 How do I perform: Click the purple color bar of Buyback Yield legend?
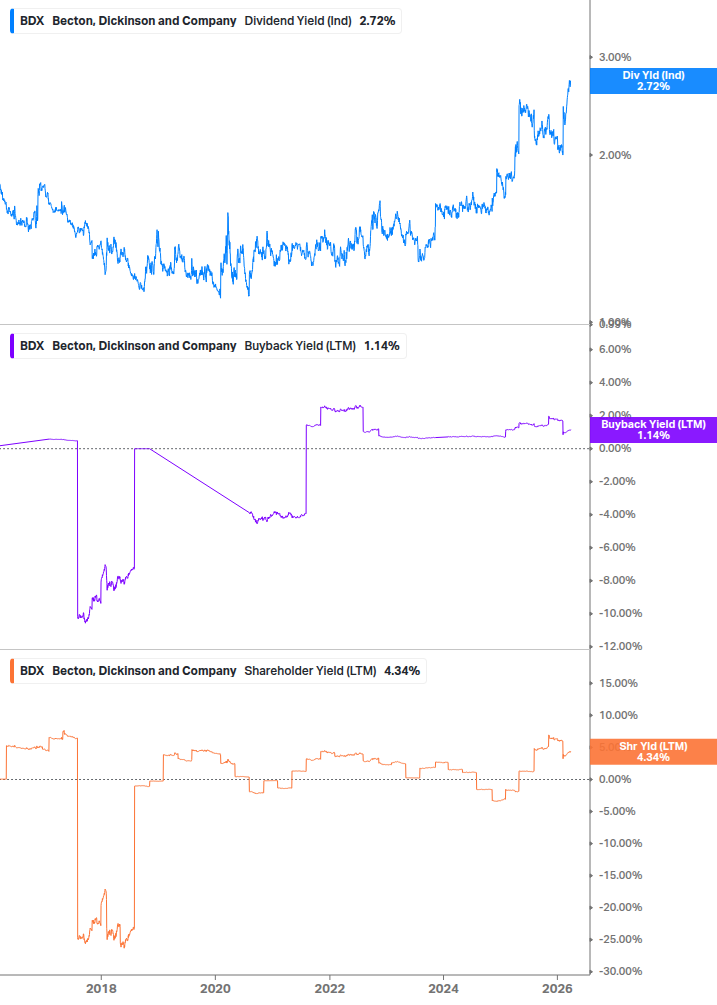click(12, 345)
